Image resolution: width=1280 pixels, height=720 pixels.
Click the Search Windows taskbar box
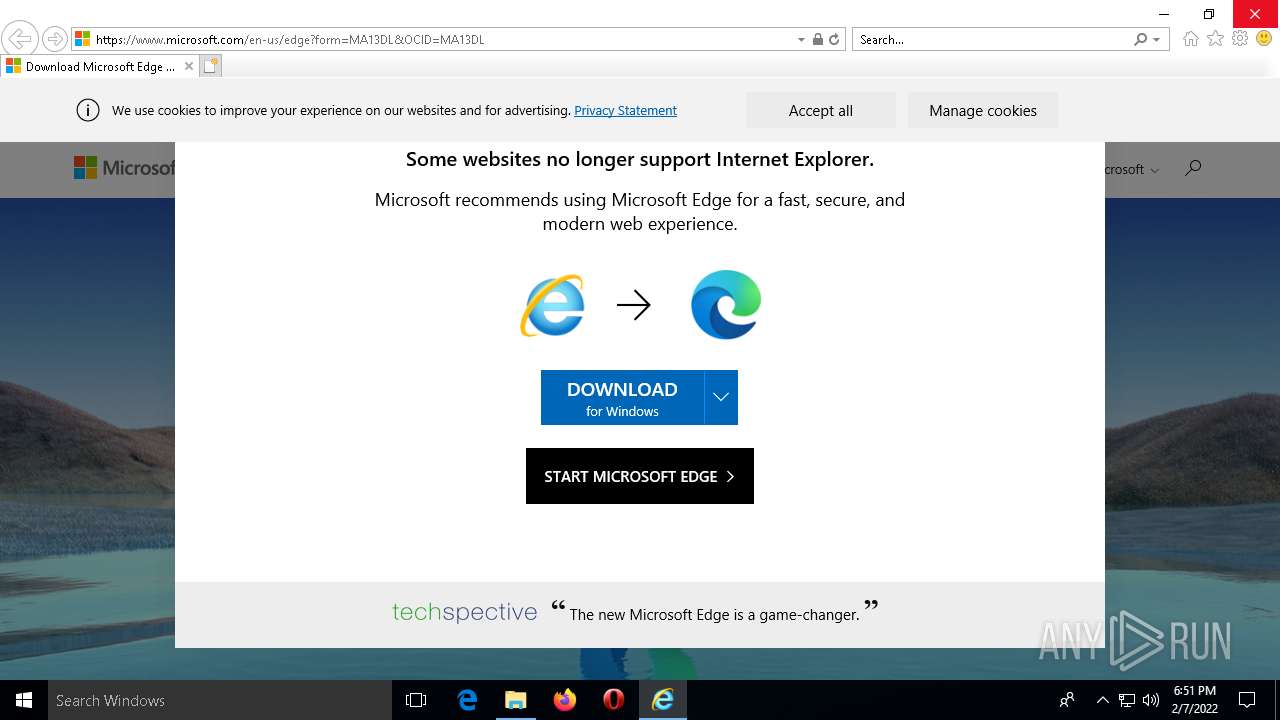pos(220,700)
